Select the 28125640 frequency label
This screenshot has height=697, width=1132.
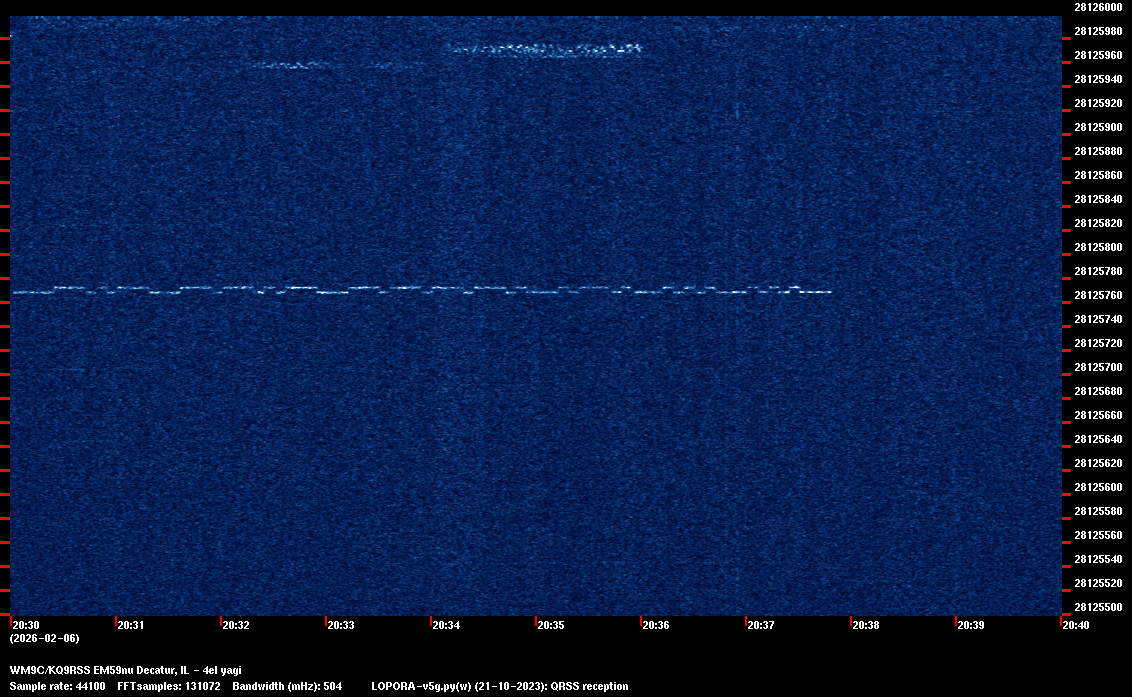point(1097,439)
